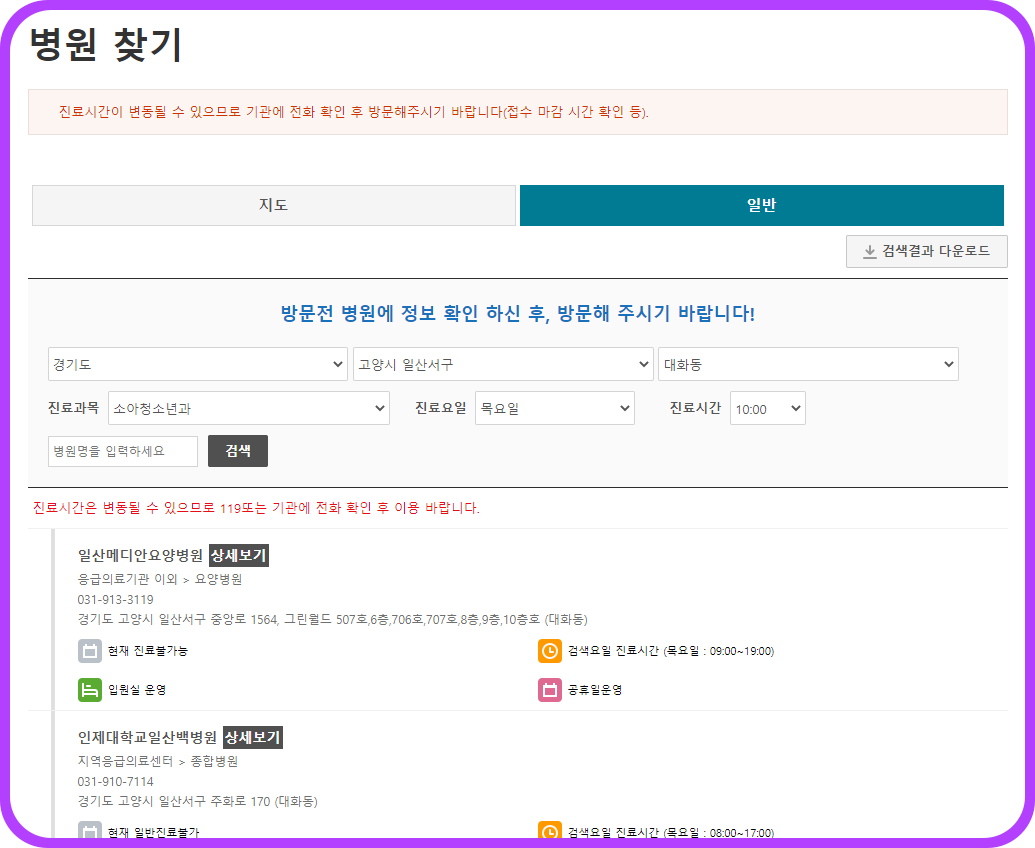This screenshot has width=1035, height=848.
Task: Click the notice about 접수 마감 시간 확인
Action: pos(354,112)
